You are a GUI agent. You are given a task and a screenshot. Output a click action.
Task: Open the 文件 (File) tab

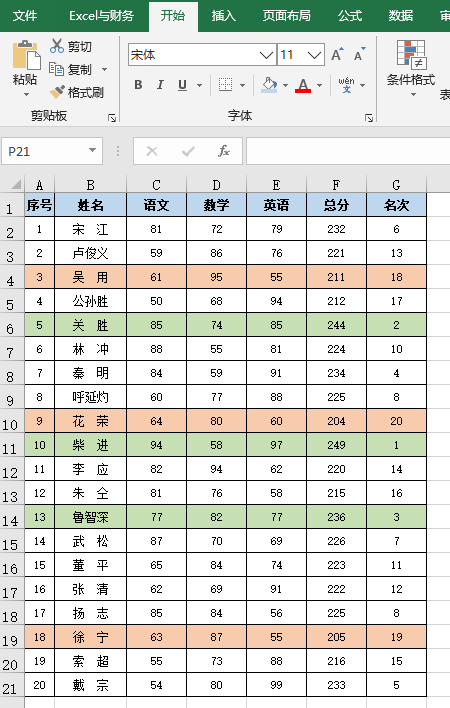[x=25, y=16]
